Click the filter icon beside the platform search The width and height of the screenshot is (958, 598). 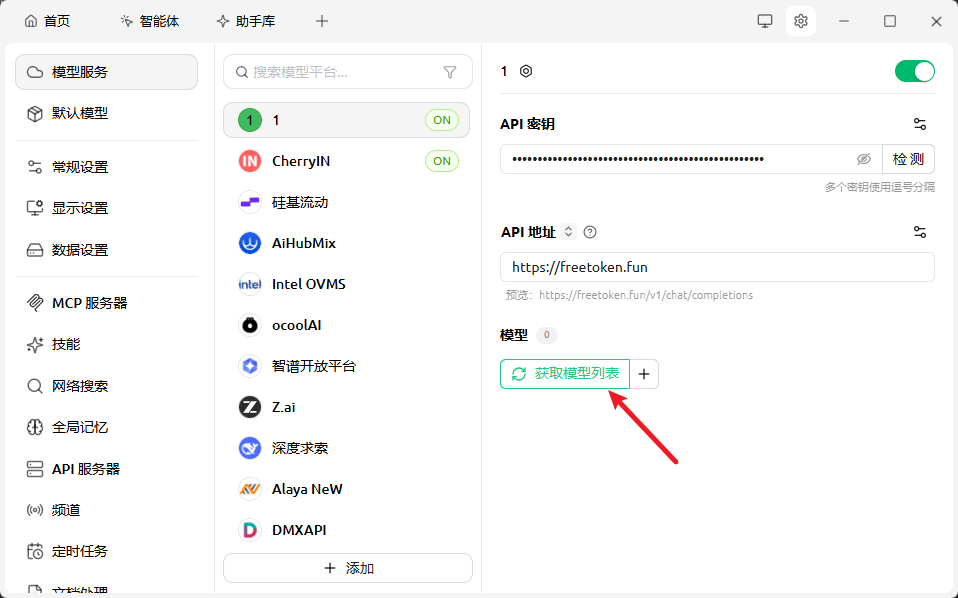450,72
